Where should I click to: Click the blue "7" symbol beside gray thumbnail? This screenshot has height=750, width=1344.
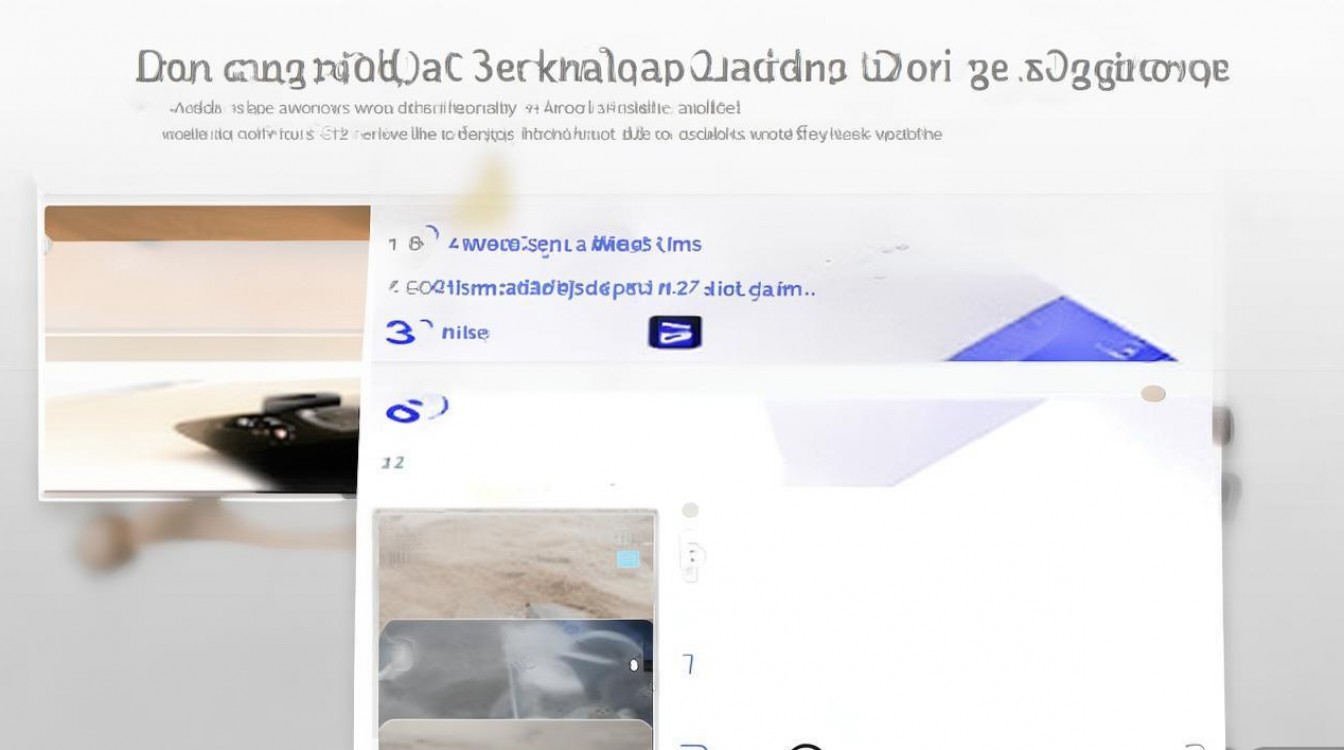[x=687, y=664]
